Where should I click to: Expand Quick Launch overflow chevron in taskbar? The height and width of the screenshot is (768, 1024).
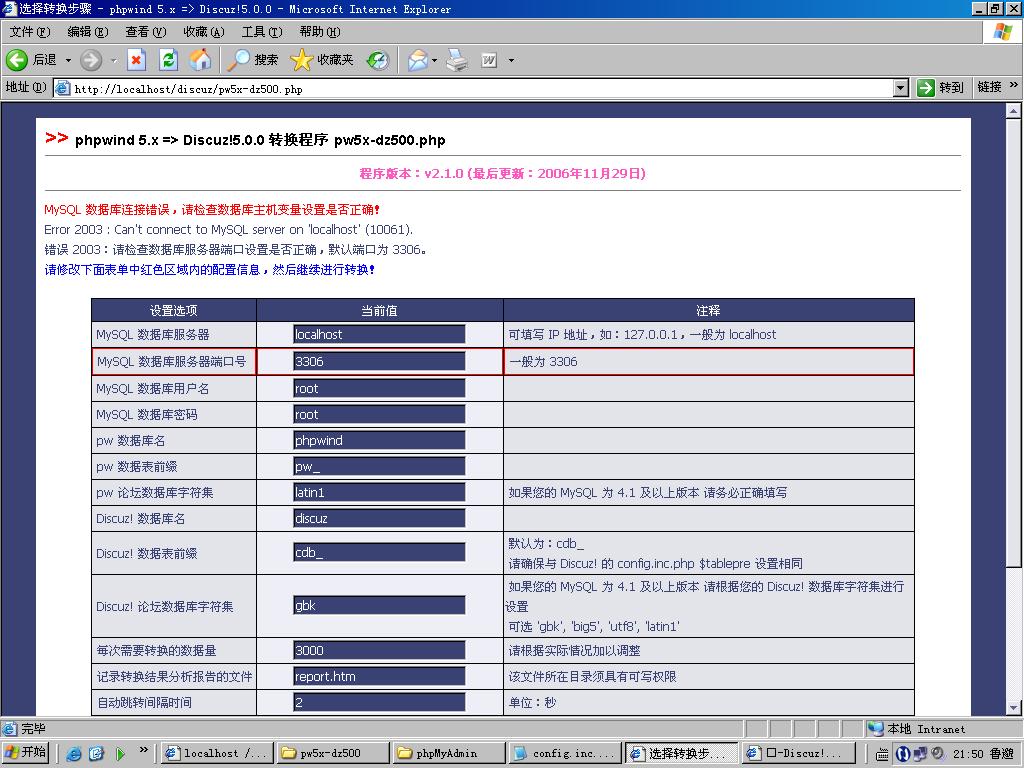pos(144,750)
